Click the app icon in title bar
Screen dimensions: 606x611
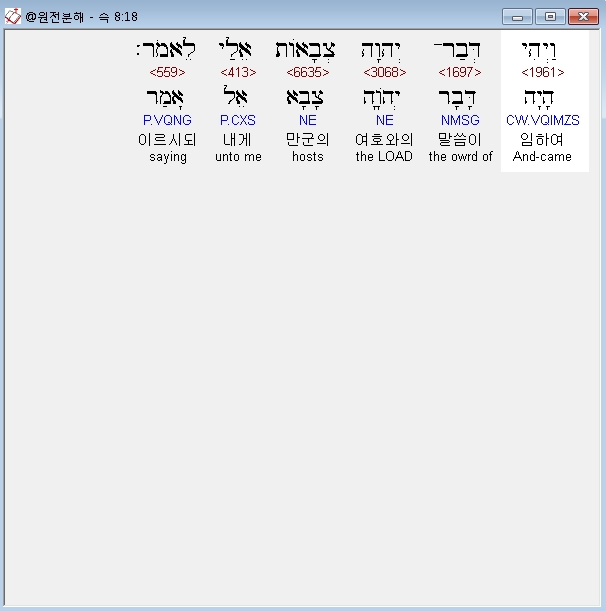coord(12,17)
